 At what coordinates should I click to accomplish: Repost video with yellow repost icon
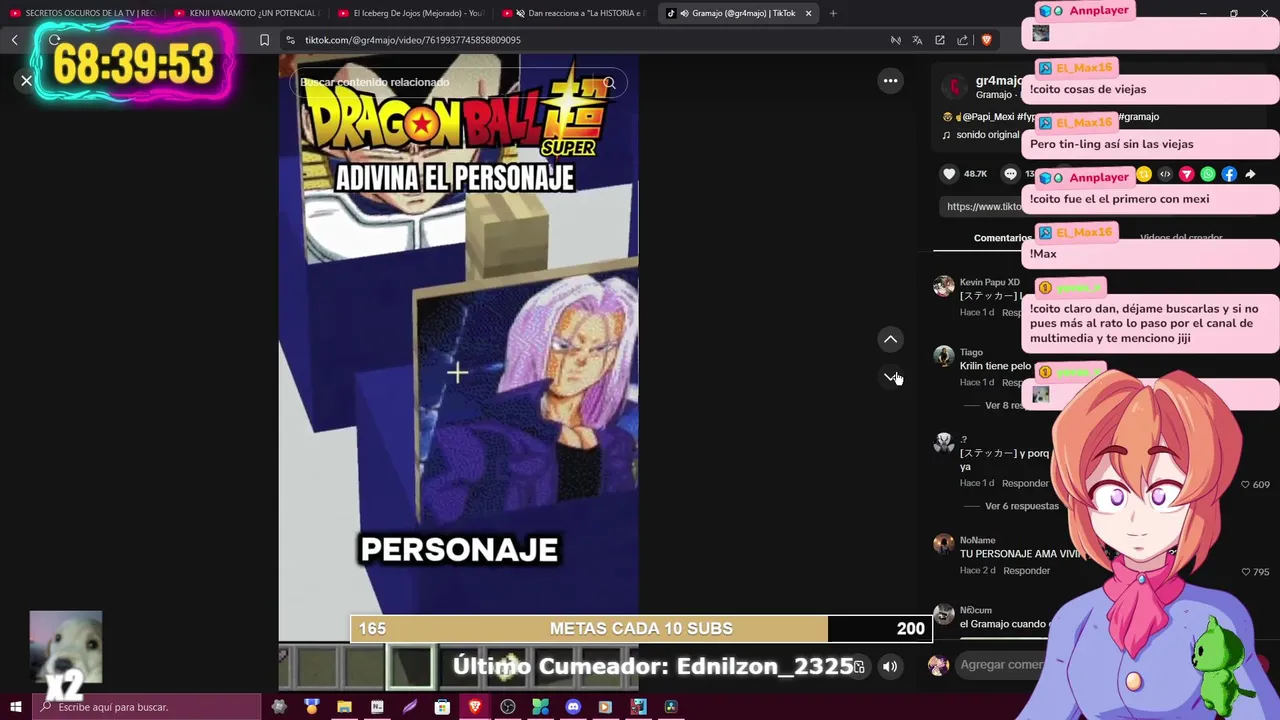(1144, 174)
